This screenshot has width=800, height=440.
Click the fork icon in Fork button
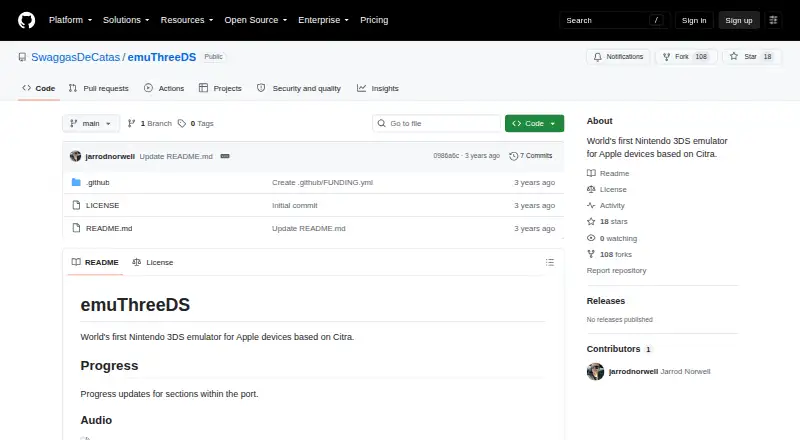pos(666,57)
